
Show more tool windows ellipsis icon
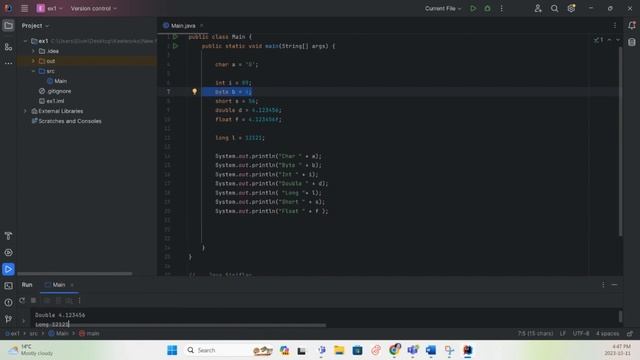[8, 63]
